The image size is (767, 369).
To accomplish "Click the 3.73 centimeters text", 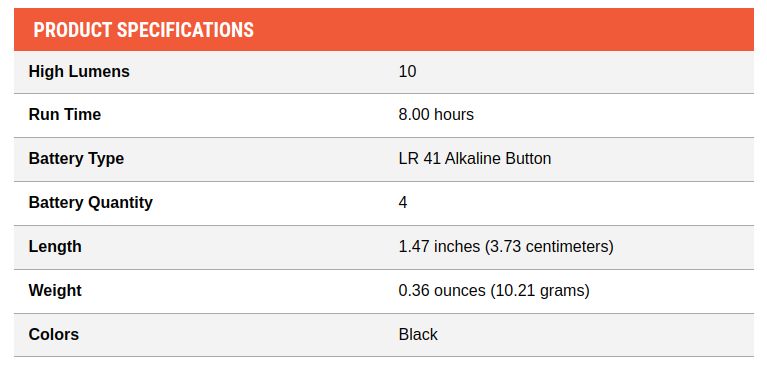I will (549, 247).
